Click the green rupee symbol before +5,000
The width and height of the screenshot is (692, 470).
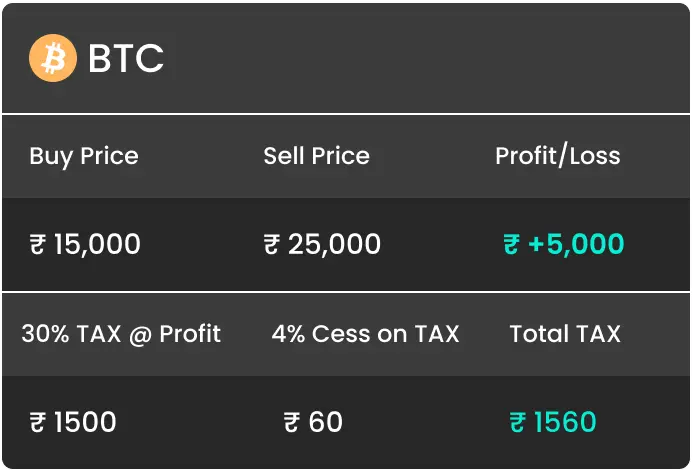(x=511, y=244)
